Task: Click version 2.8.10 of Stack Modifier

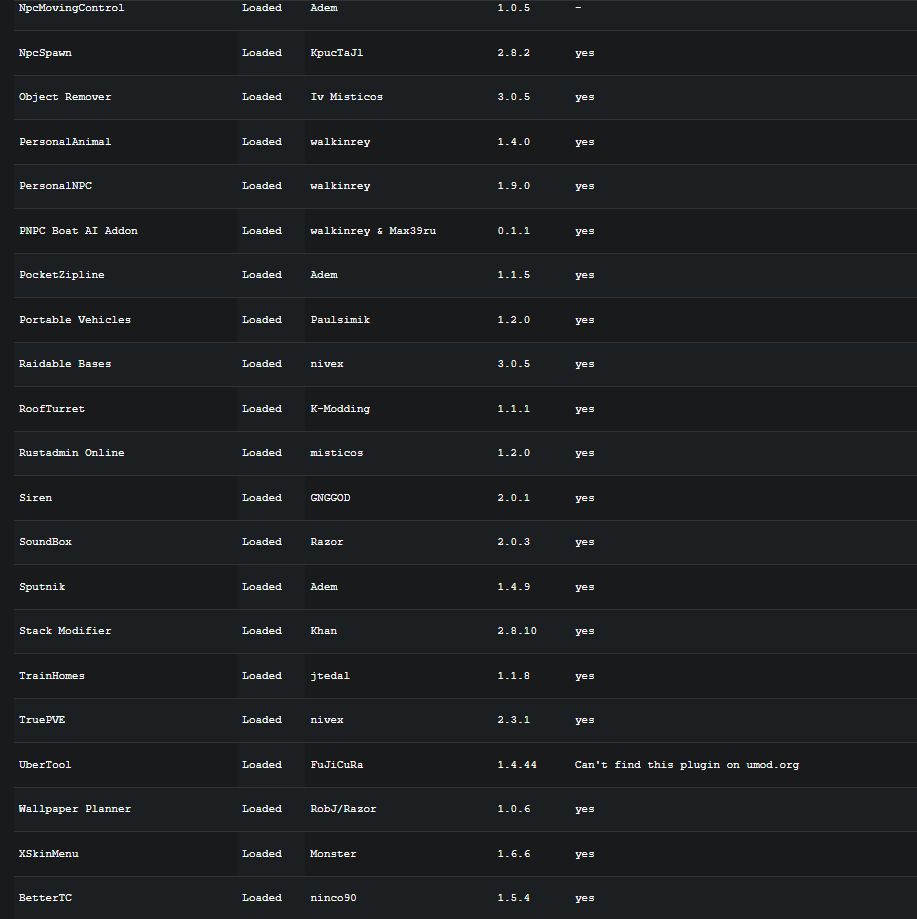Action: pyautogui.click(x=517, y=631)
